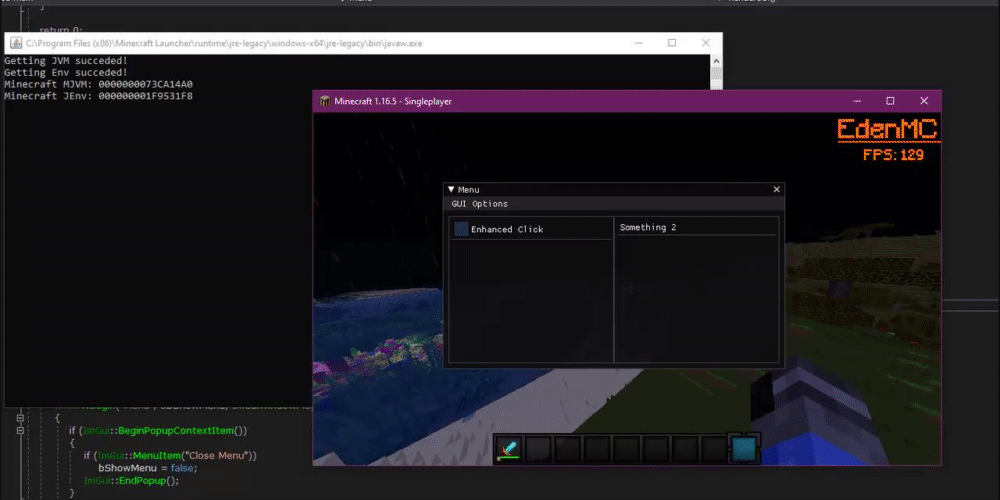Click the ImGui::EndPopup() code line

[131, 480]
